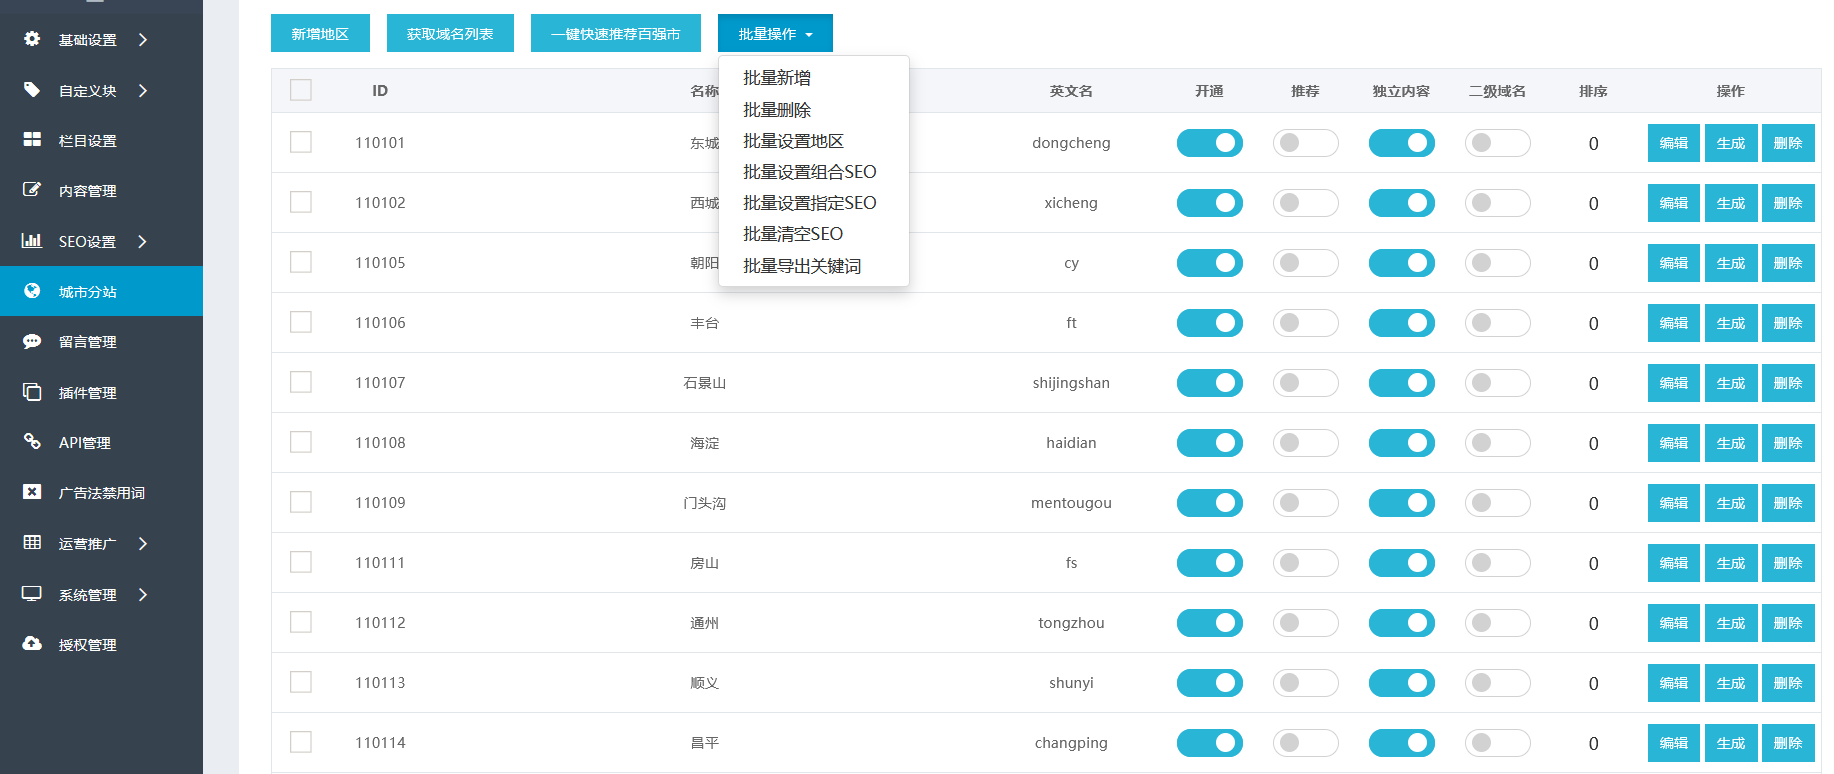The image size is (1834, 774).
Task: Click the 一键快速推荐百强市 button
Action: 616,33
